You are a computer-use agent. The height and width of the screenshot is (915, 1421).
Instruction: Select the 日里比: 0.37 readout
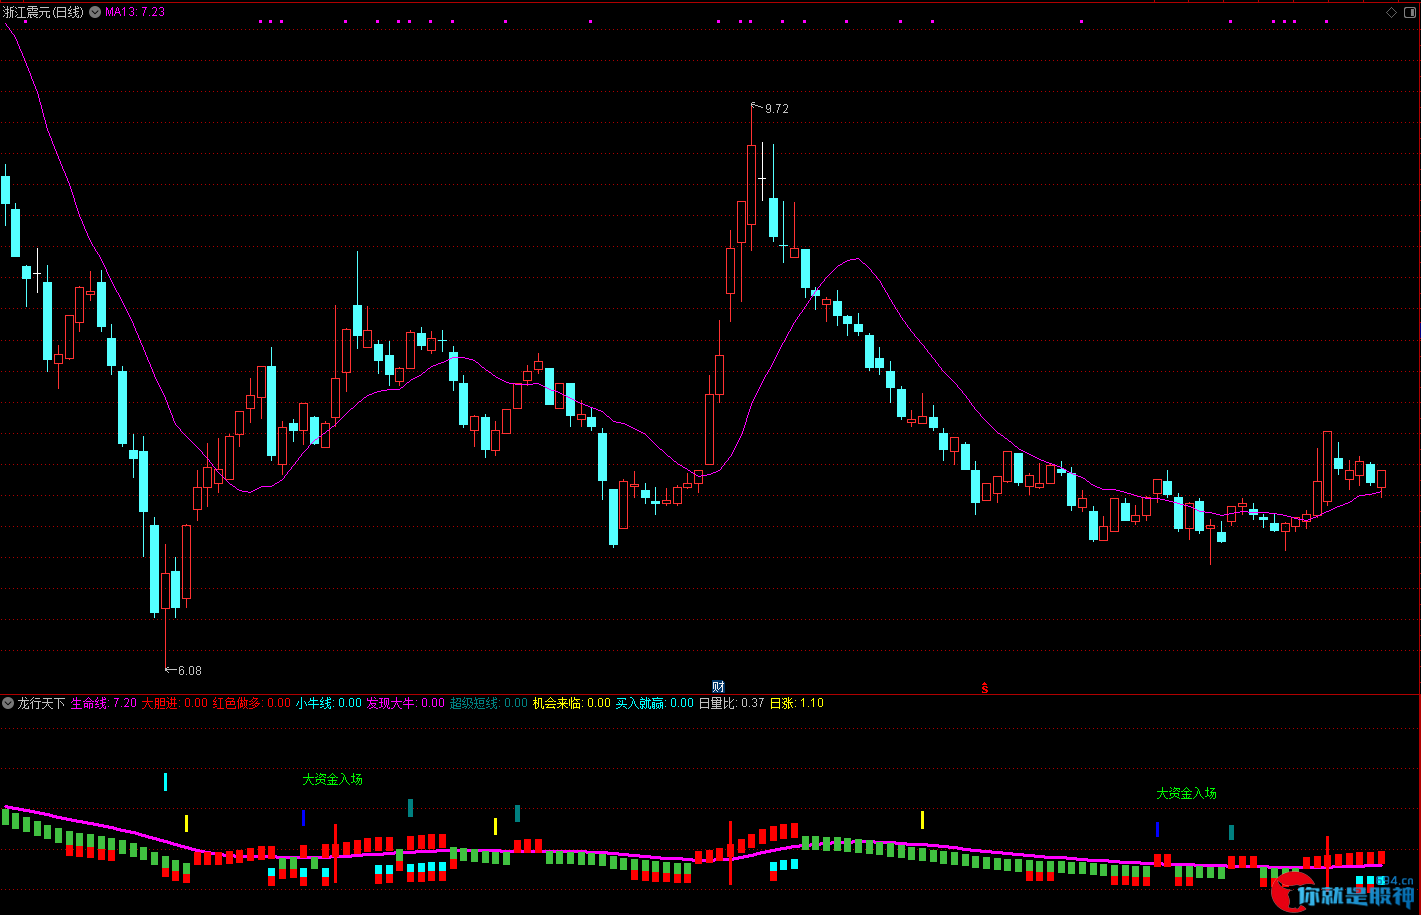(x=731, y=703)
